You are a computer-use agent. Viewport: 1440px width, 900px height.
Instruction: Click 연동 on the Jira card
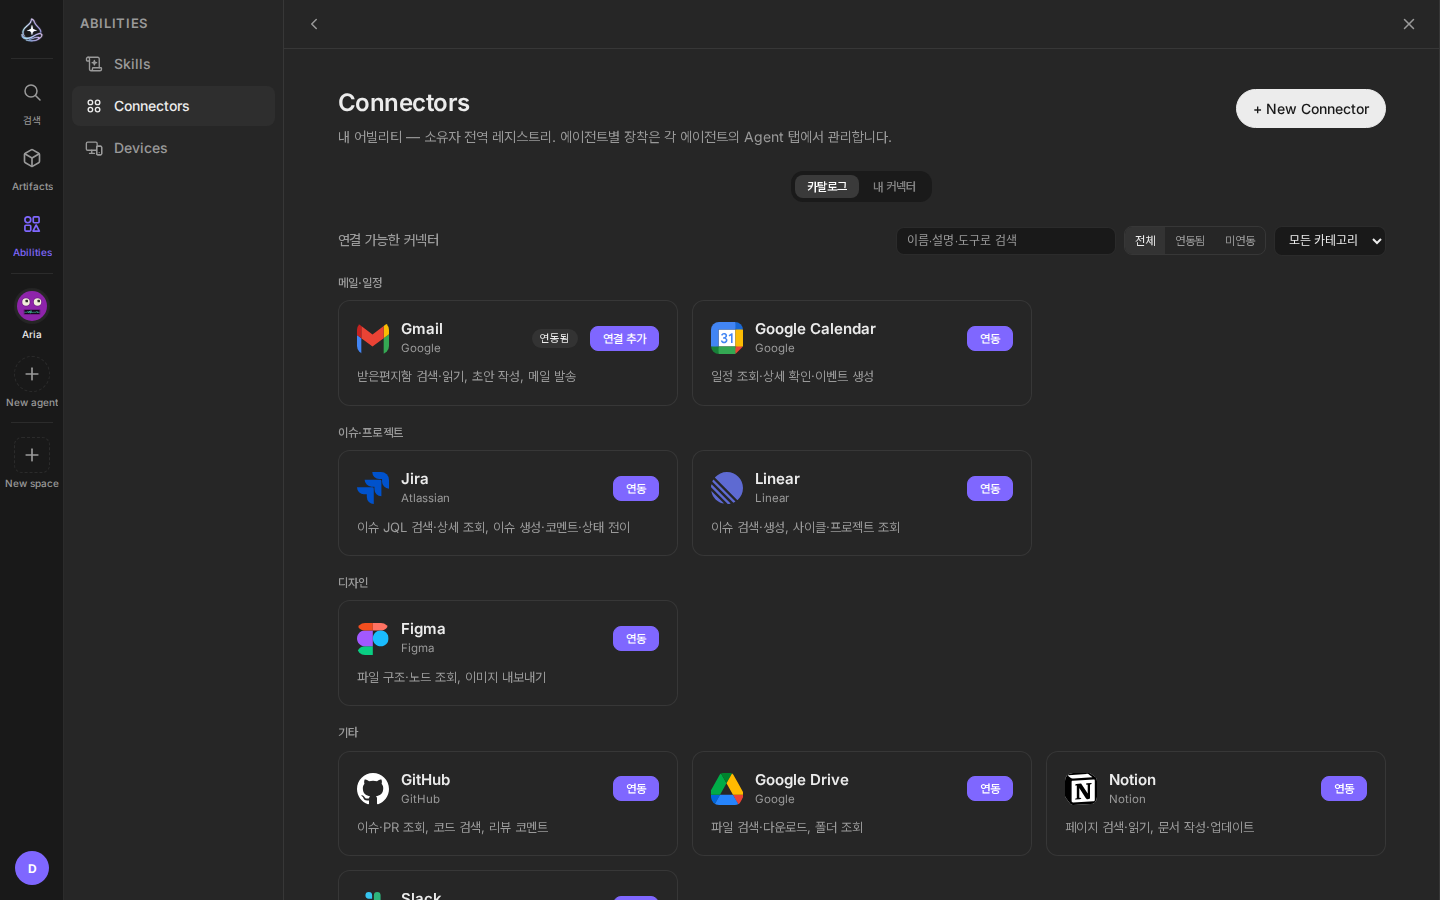[x=636, y=489]
